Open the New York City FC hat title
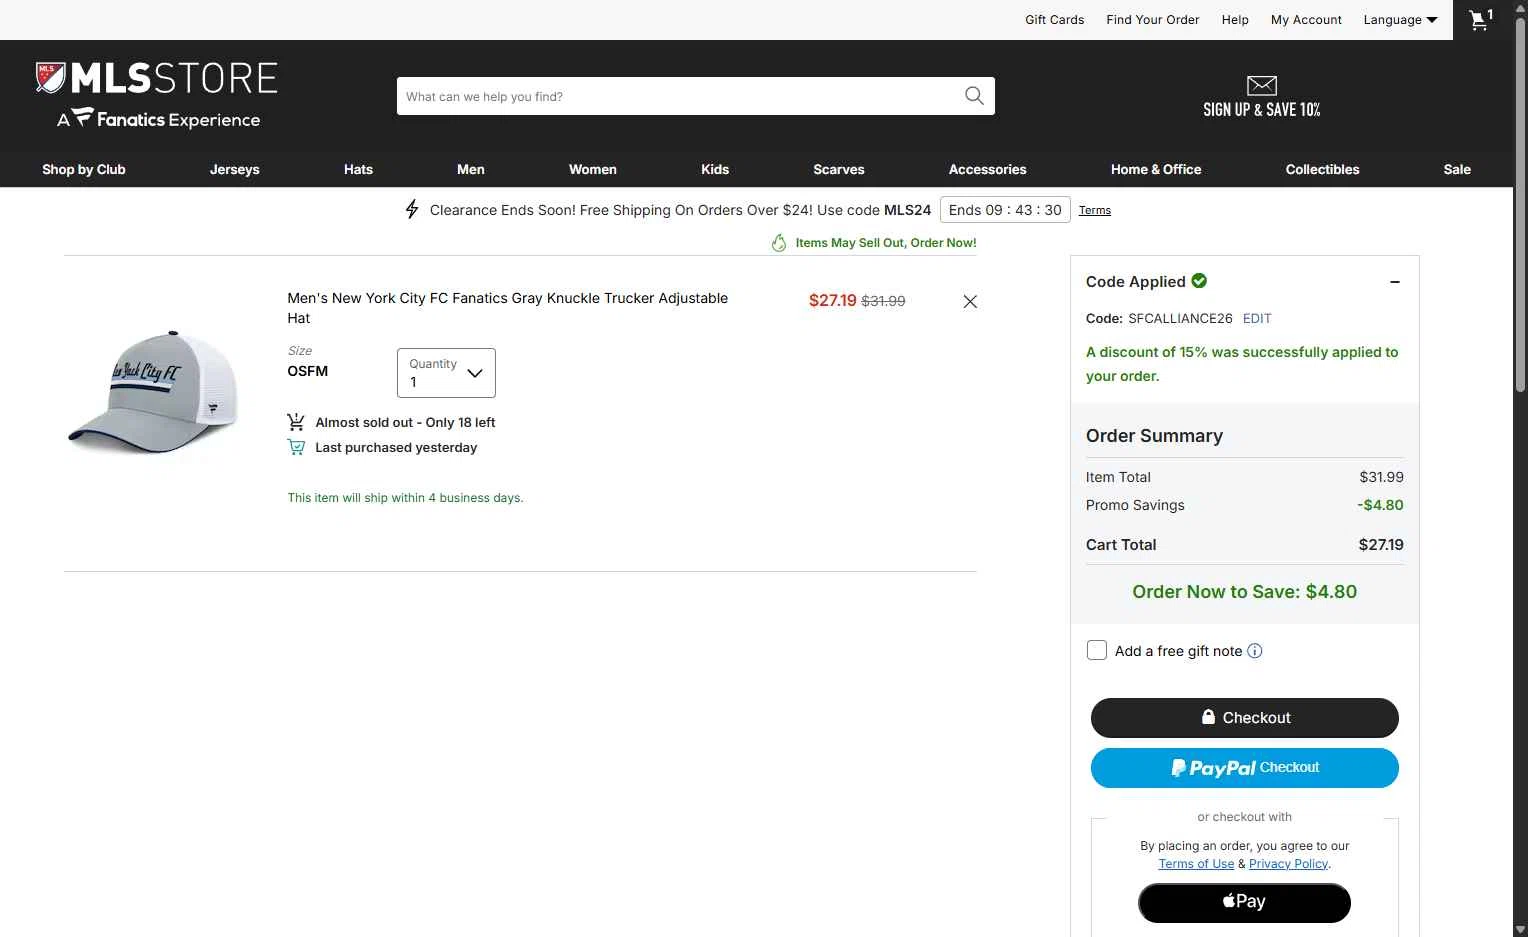Image resolution: width=1528 pixels, height=937 pixels. click(508, 308)
